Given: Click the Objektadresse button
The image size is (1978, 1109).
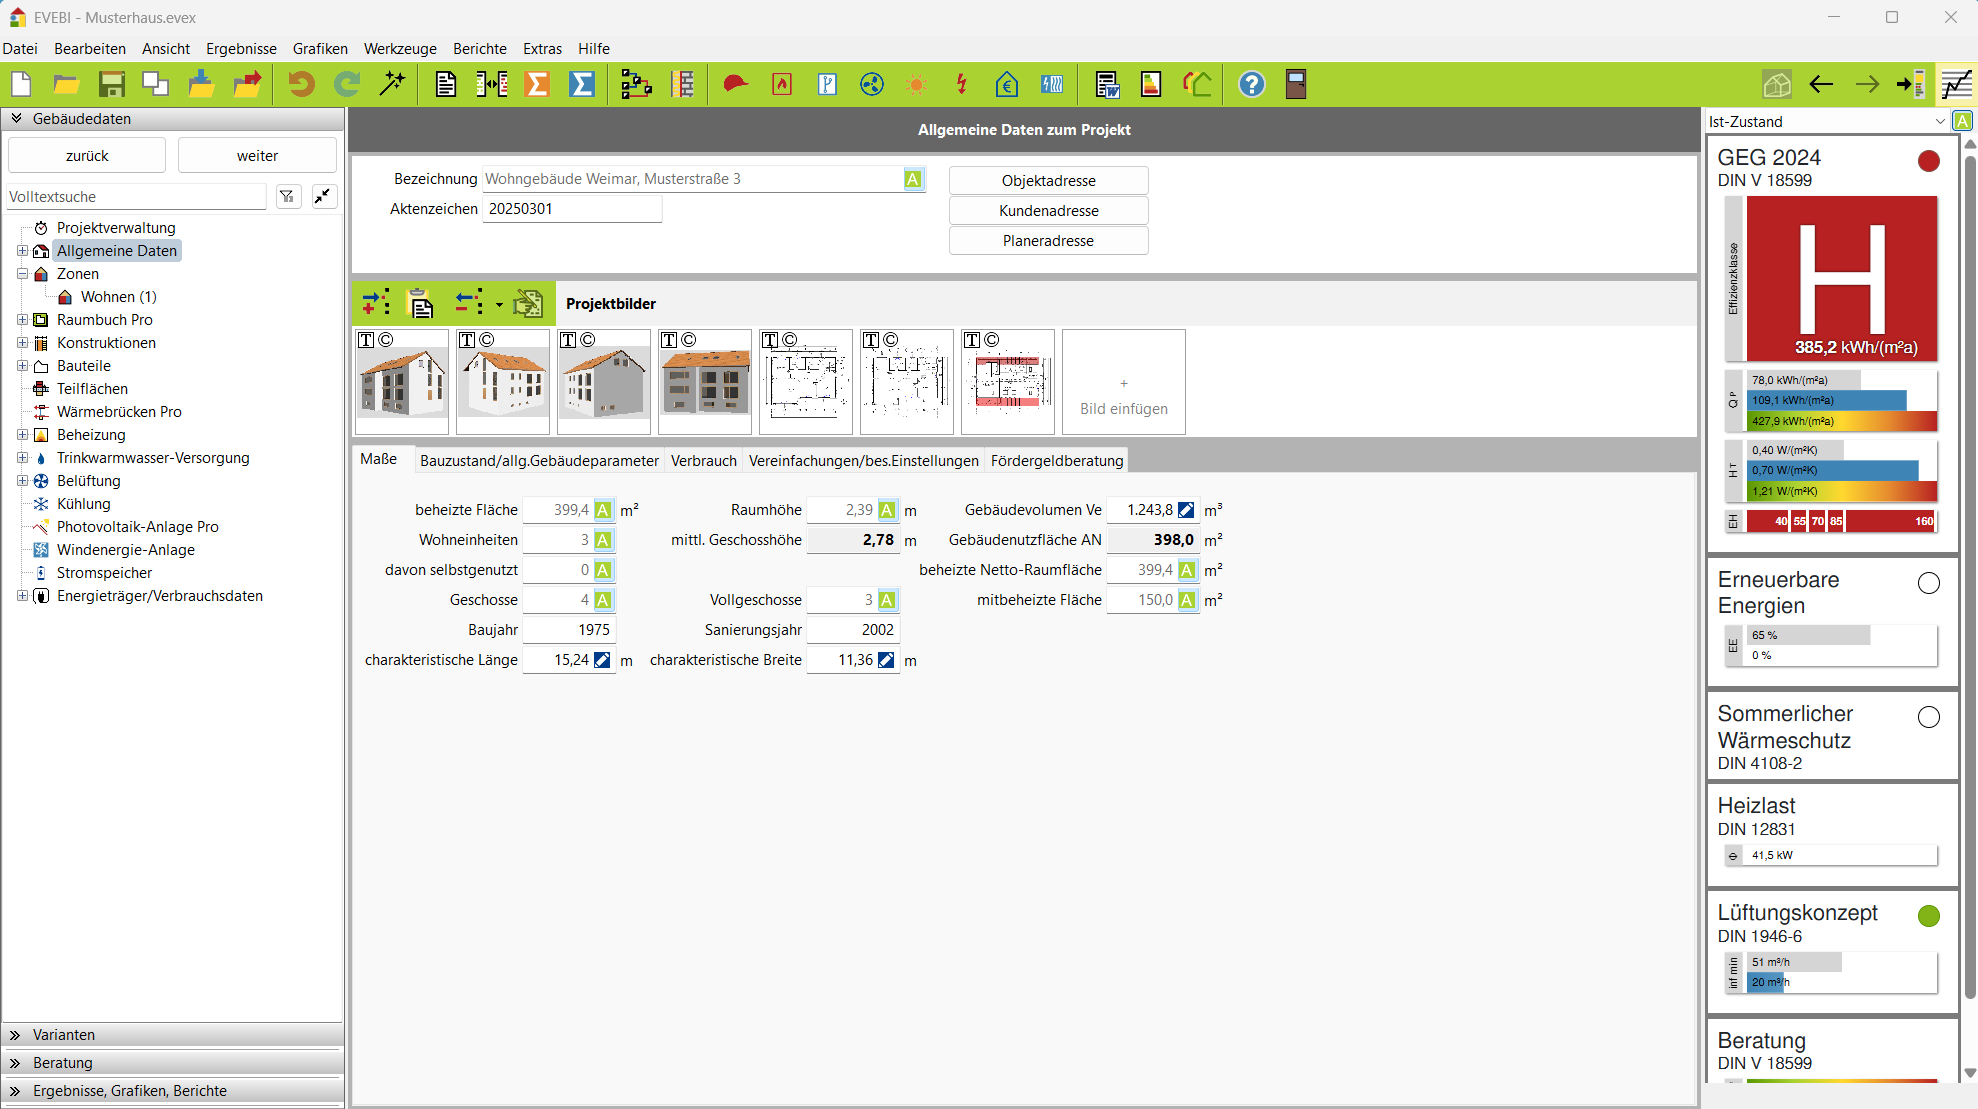Looking at the screenshot, I should 1048,181.
